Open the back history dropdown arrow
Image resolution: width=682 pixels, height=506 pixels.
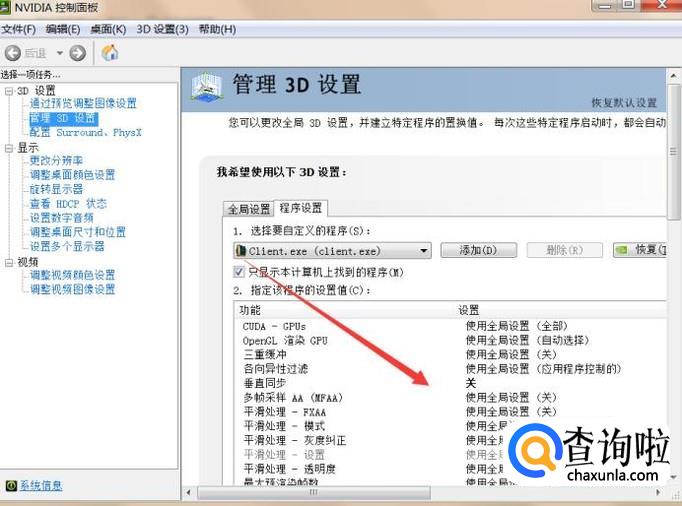tap(60, 53)
